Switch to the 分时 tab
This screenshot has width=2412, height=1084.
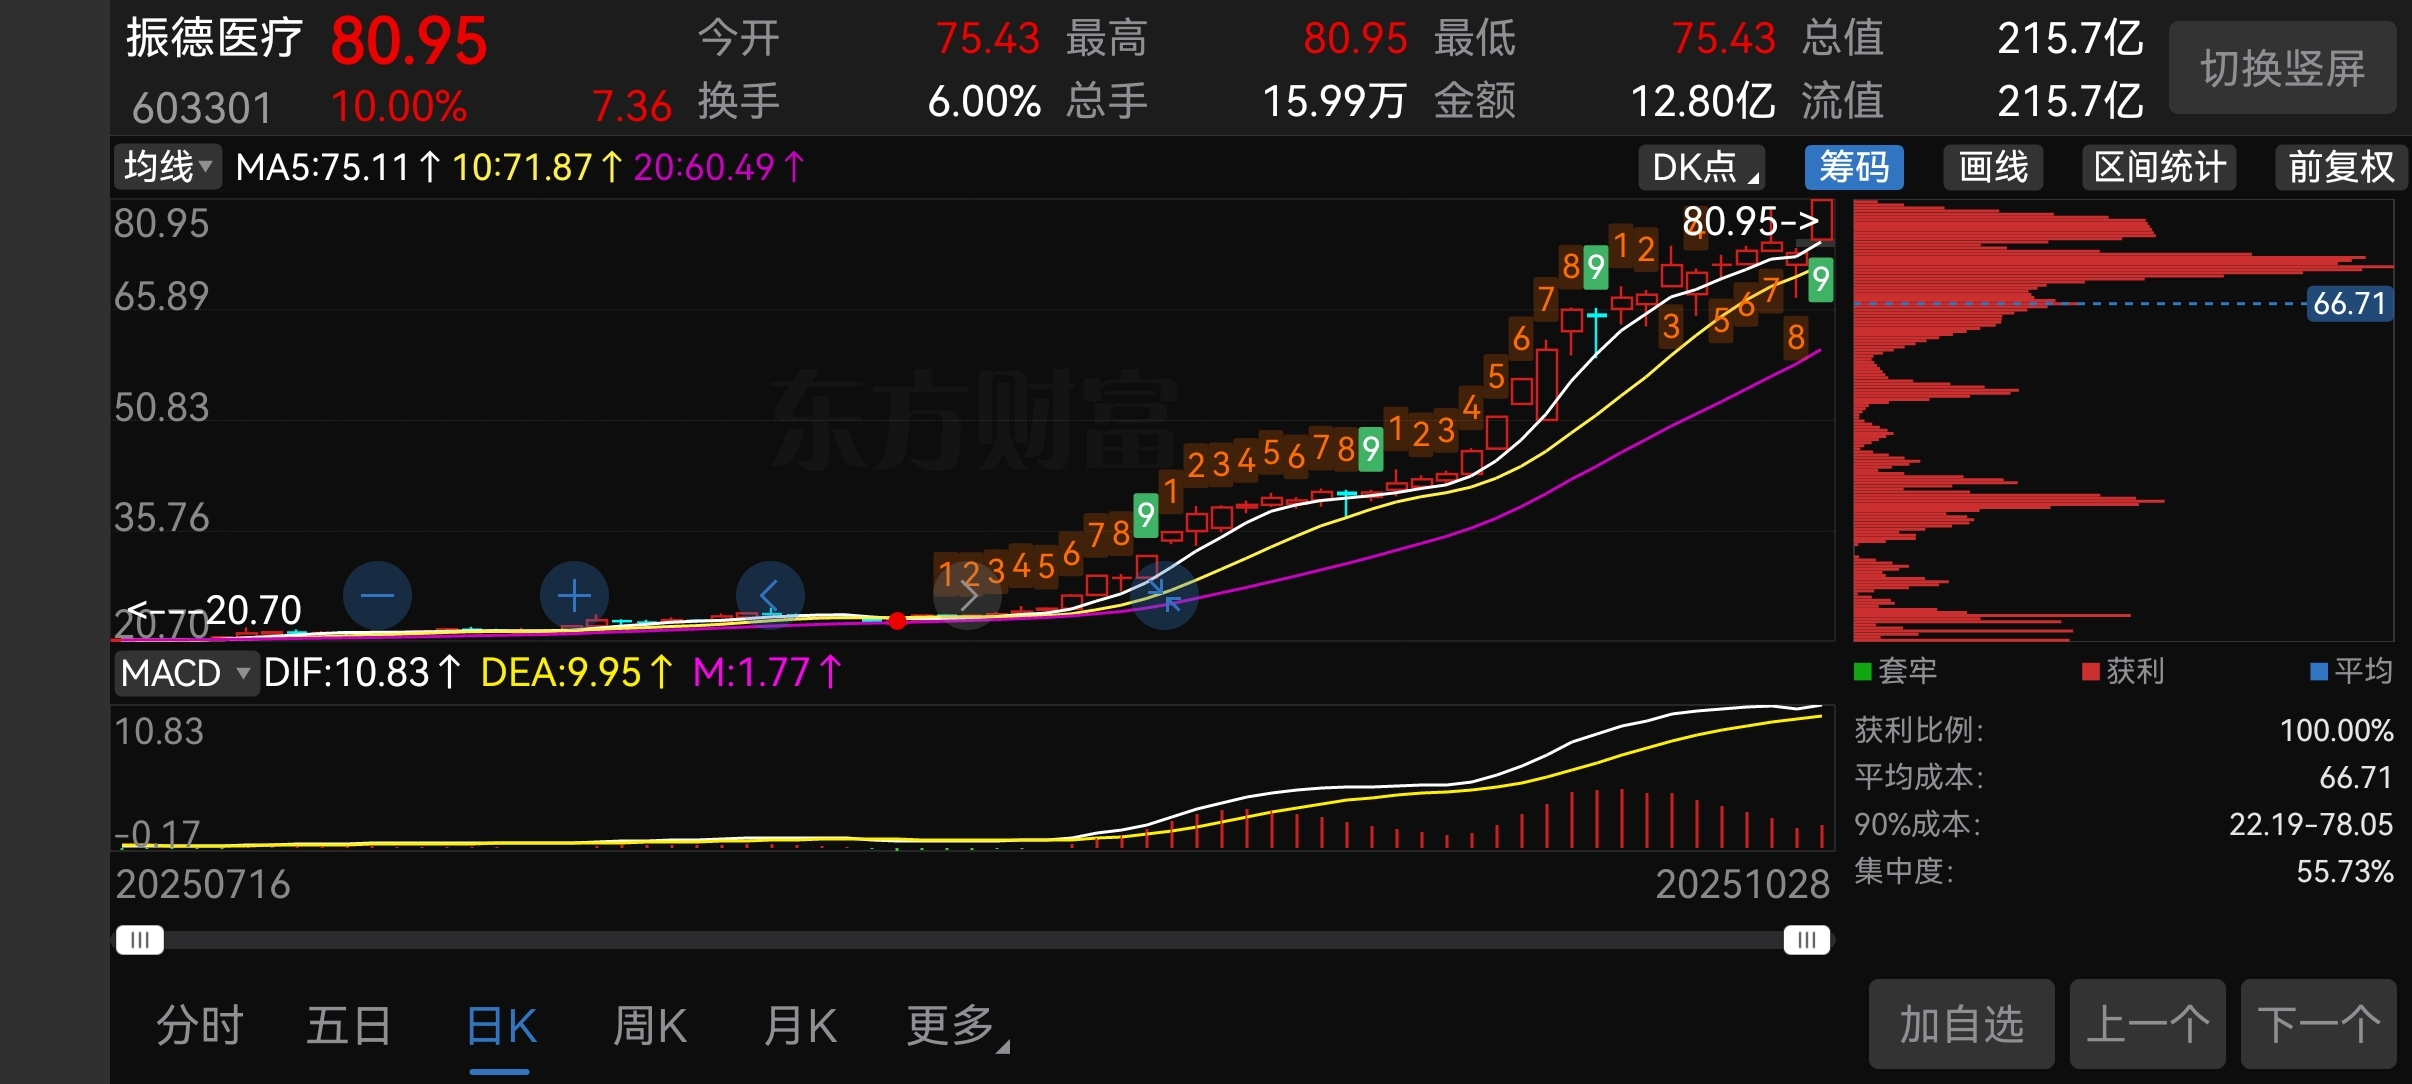click(199, 1026)
